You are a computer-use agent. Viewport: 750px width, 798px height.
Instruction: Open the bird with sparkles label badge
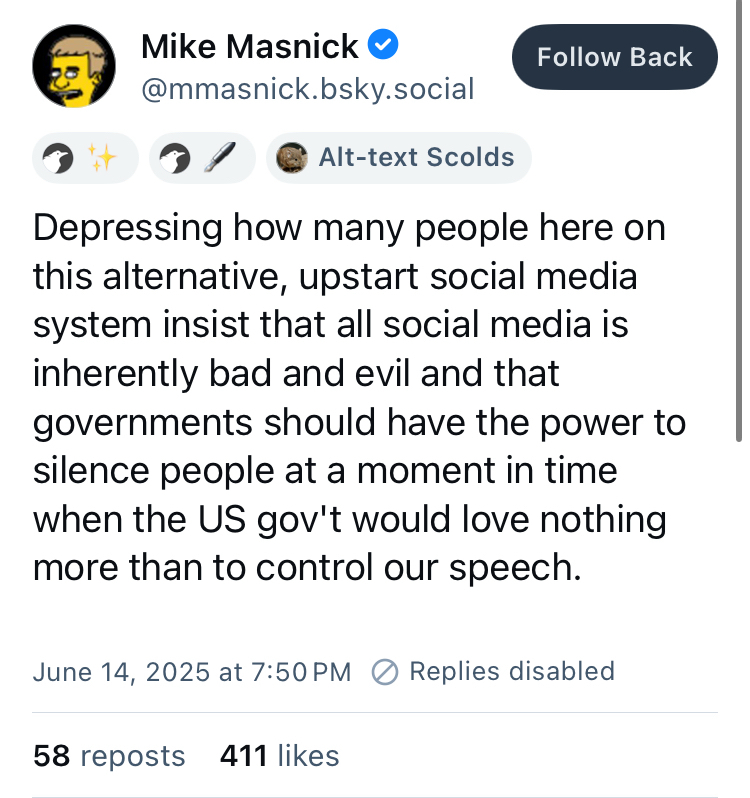[84, 158]
